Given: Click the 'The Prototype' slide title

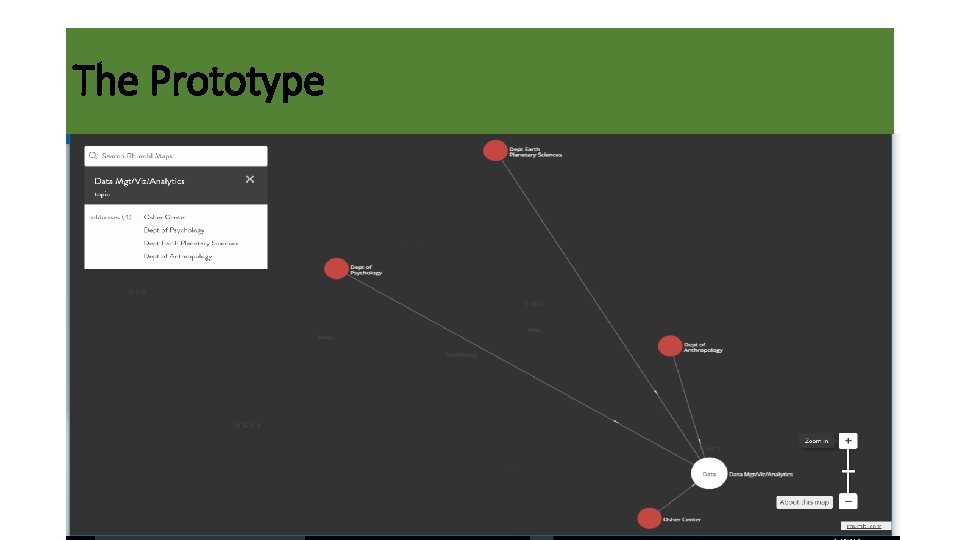Looking at the screenshot, I should click(198, 81).
